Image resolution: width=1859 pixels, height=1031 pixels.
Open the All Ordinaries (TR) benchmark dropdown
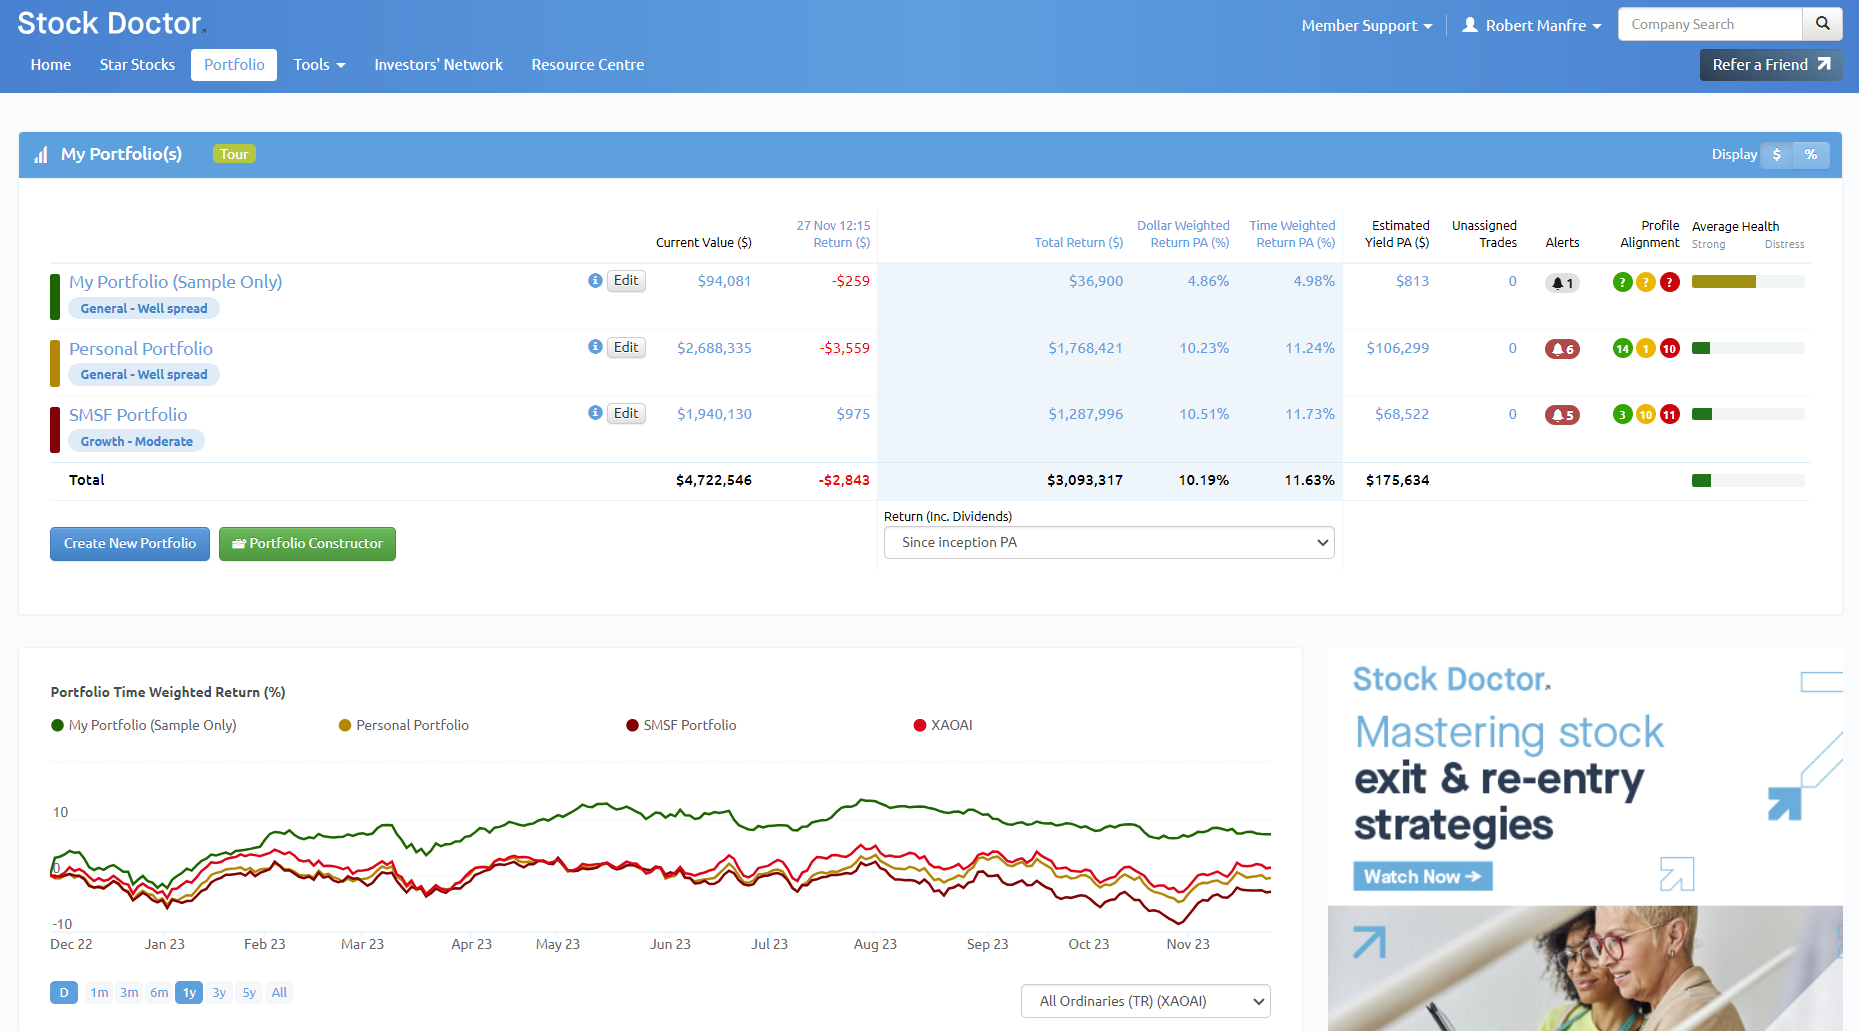coord(1145,1001)
